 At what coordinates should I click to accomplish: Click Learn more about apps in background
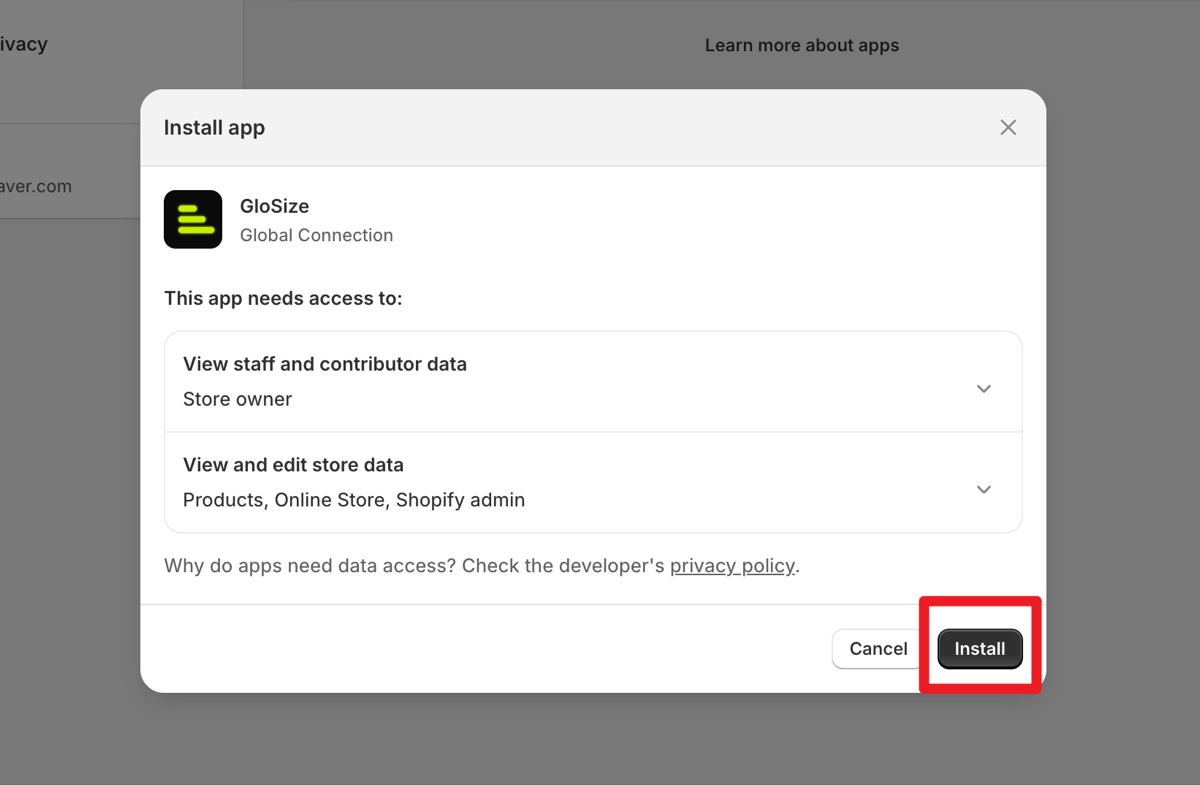(x=802, y=45)
